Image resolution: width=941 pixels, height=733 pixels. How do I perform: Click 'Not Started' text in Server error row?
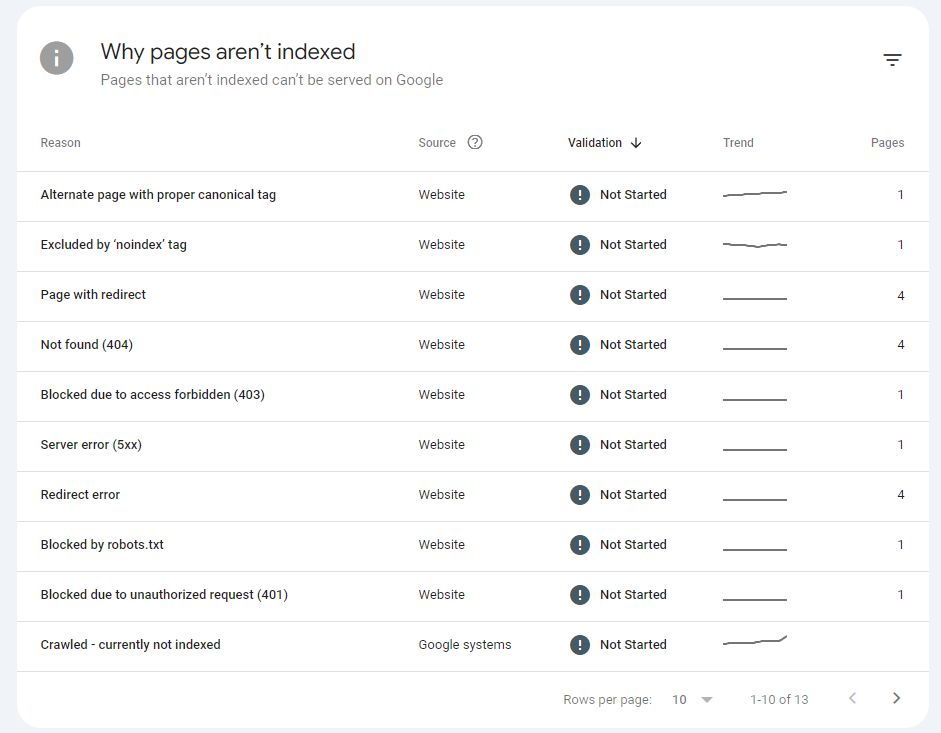point(633,445)
